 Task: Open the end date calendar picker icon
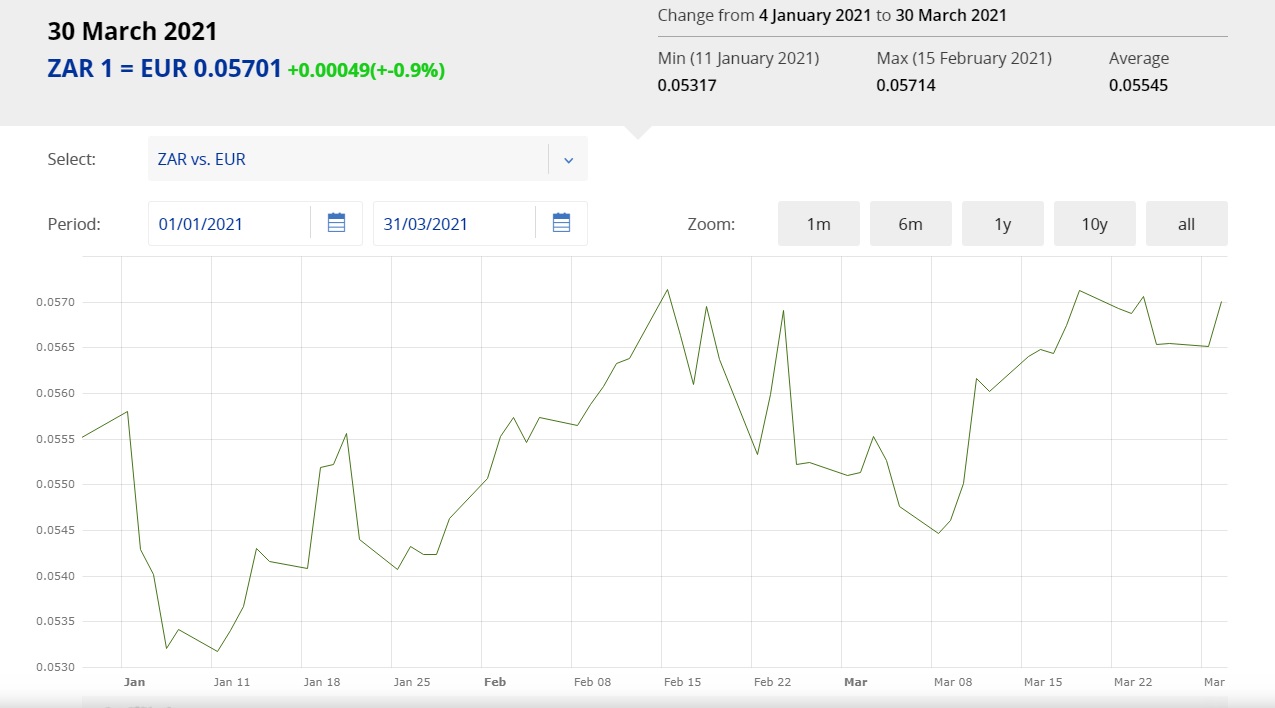point(561,223)
